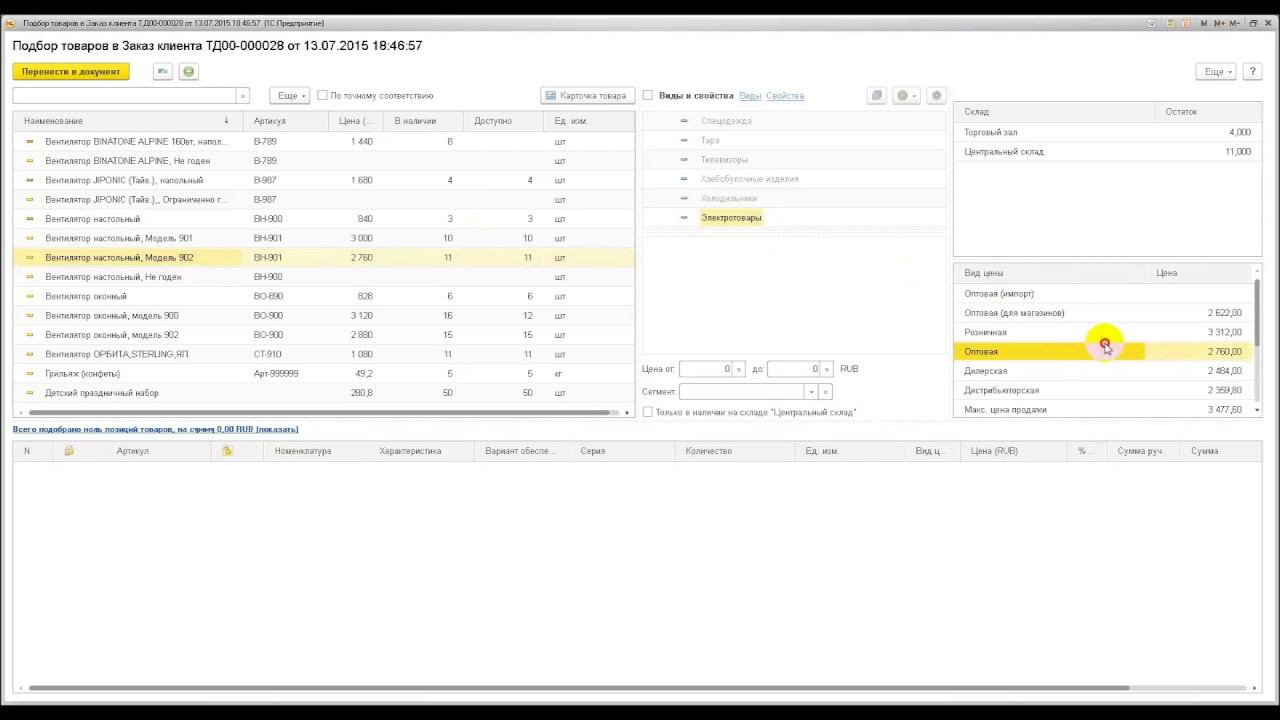This screenshot has width=1280, height=720.
Task: Click item icon for 'Вентилятор оконный' row B0-890
Action: click(x=30, y=296)
